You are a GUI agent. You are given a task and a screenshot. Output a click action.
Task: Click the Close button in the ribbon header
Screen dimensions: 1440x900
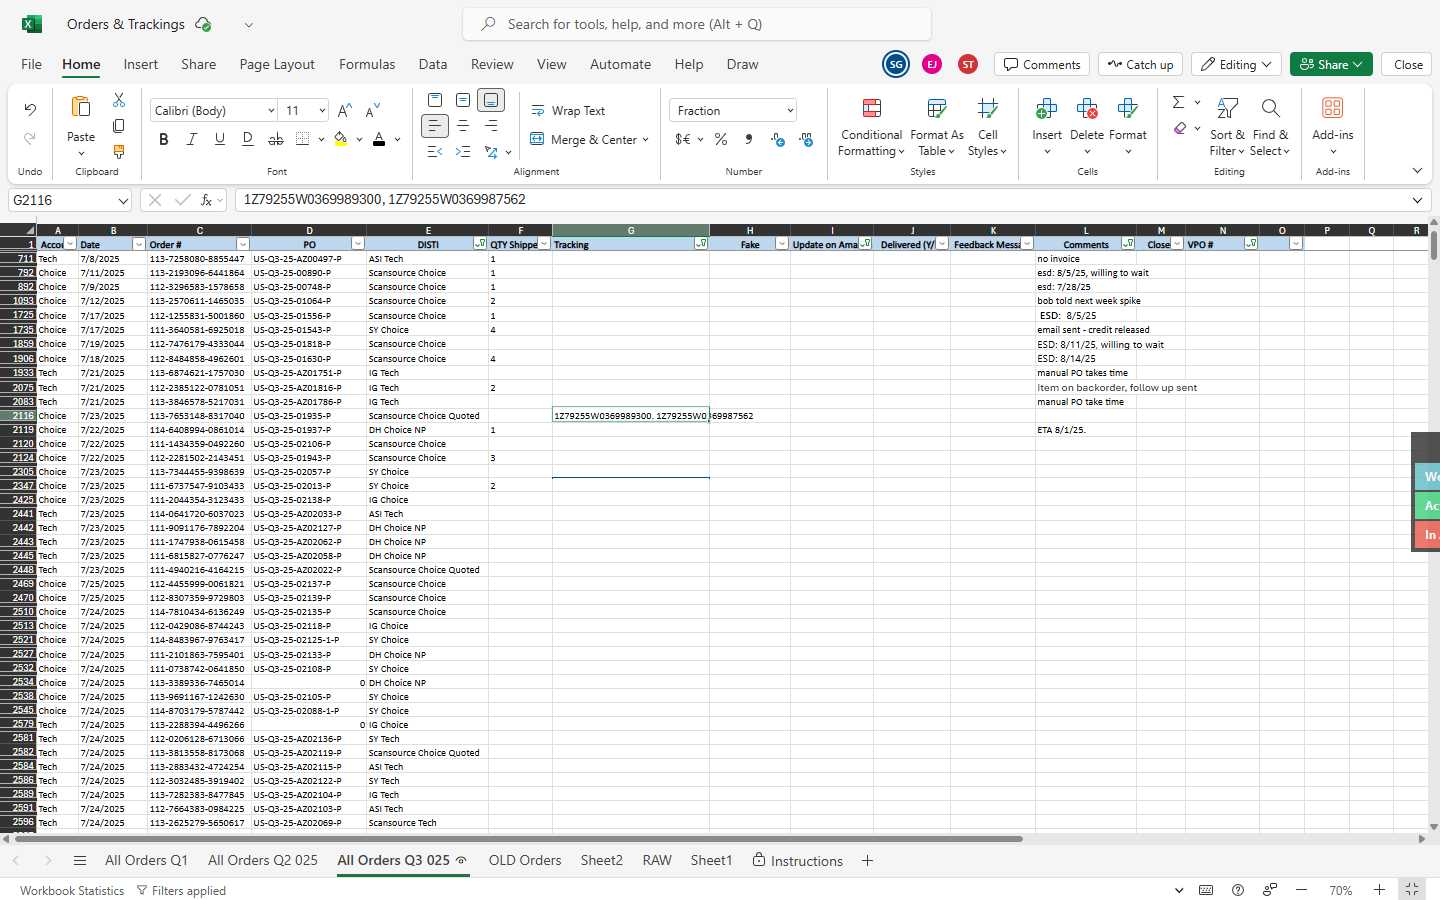[x=1408, y=64]
